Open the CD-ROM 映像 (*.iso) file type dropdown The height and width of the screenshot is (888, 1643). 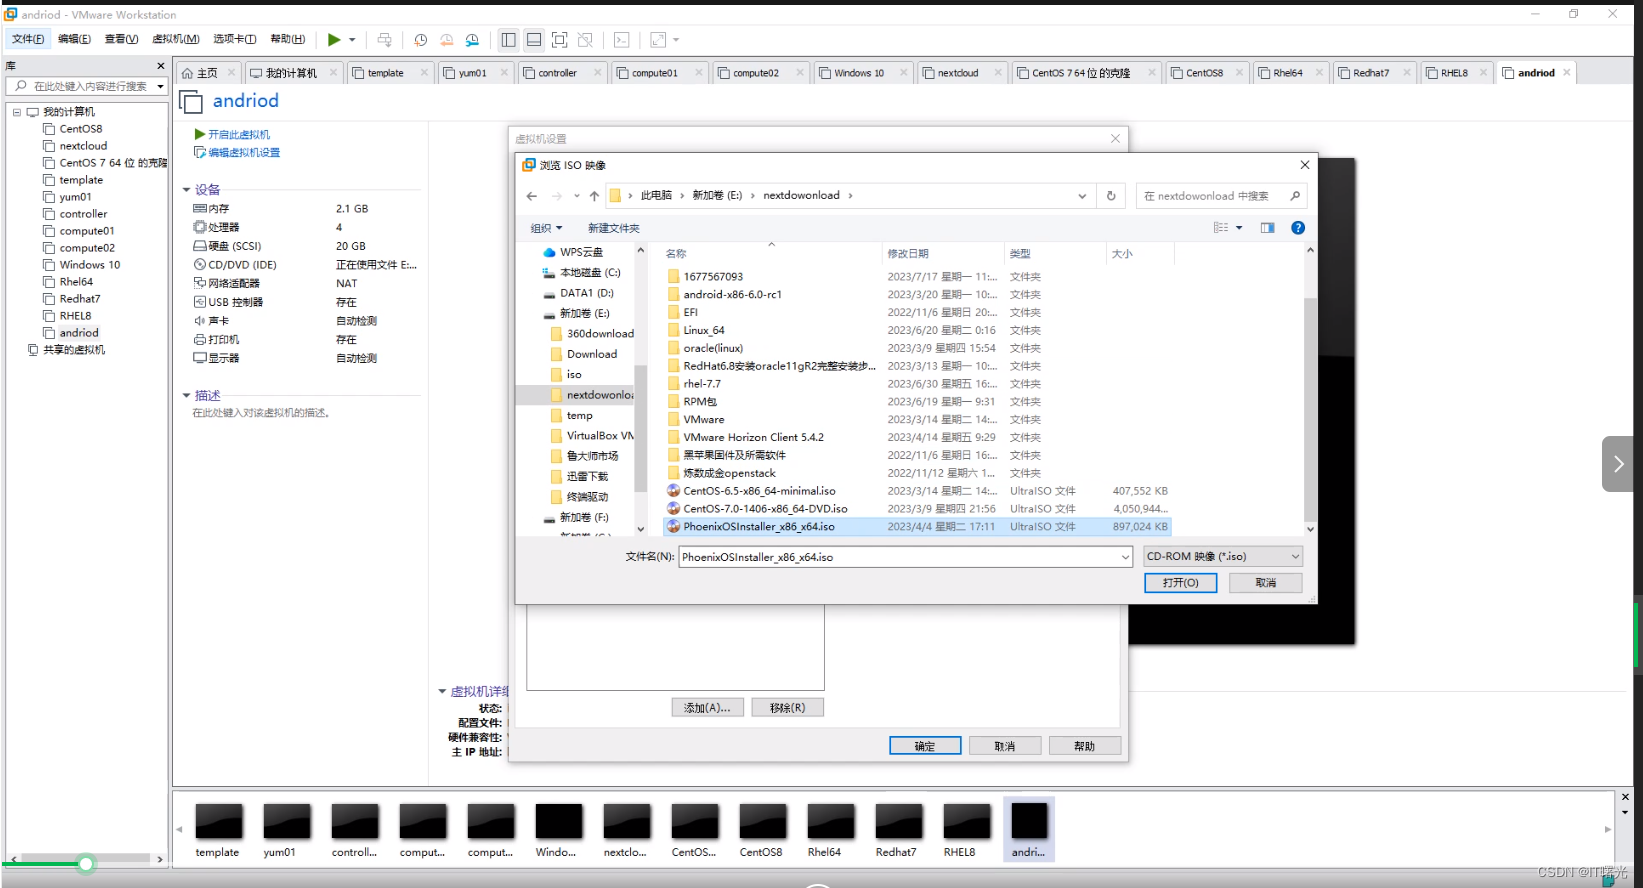click(1223, 557)
